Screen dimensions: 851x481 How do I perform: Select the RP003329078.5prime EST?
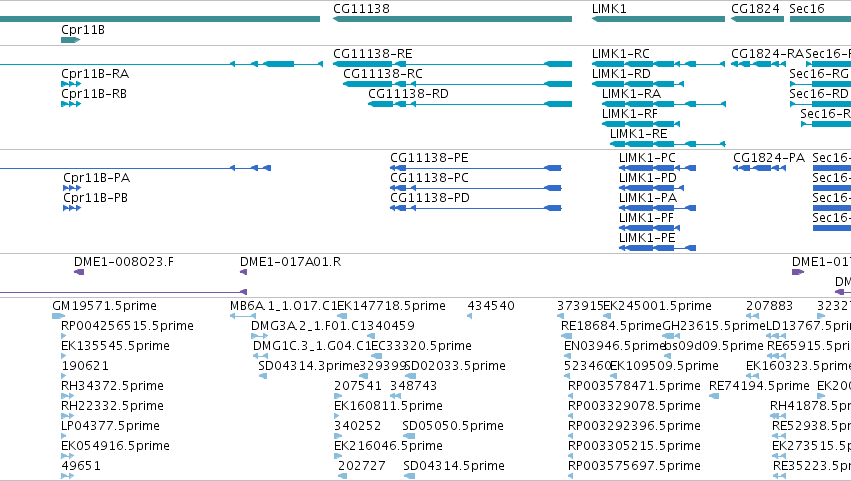(570, 416)
